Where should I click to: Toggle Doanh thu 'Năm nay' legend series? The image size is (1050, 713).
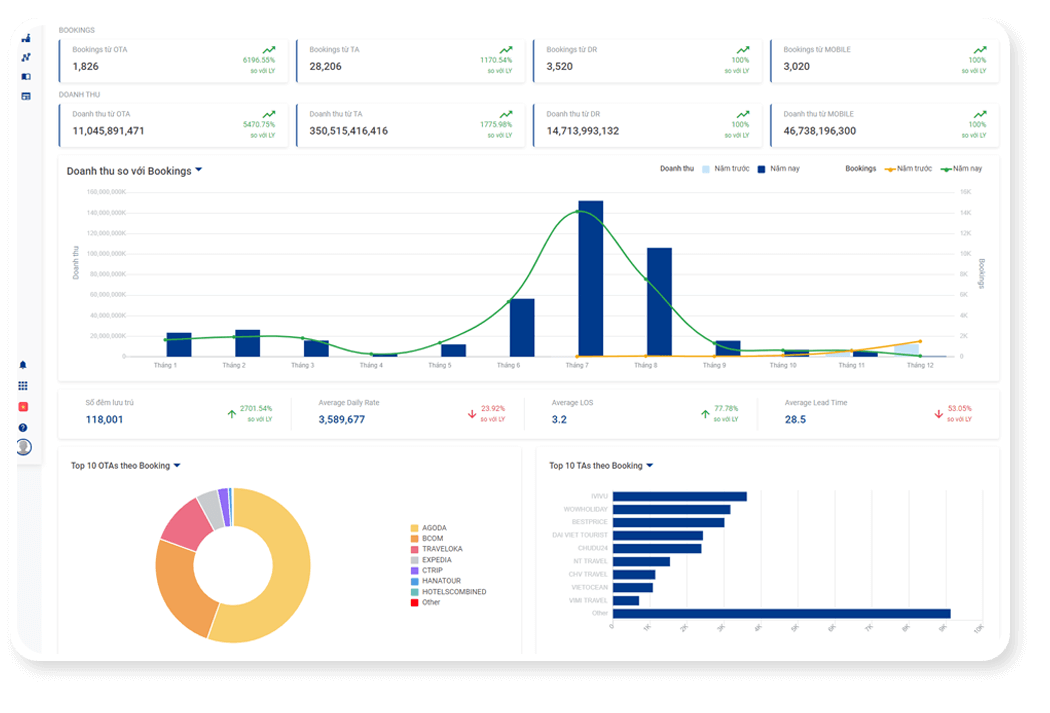pos(778,169)
